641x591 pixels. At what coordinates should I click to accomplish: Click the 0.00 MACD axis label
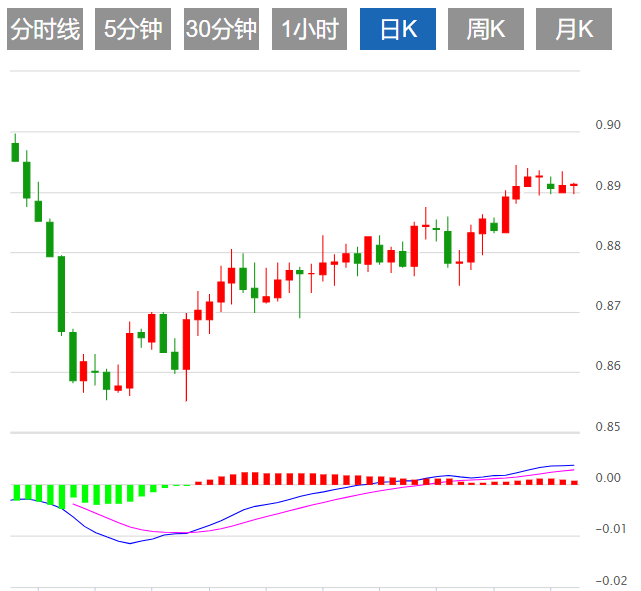(x=608, y=478)
